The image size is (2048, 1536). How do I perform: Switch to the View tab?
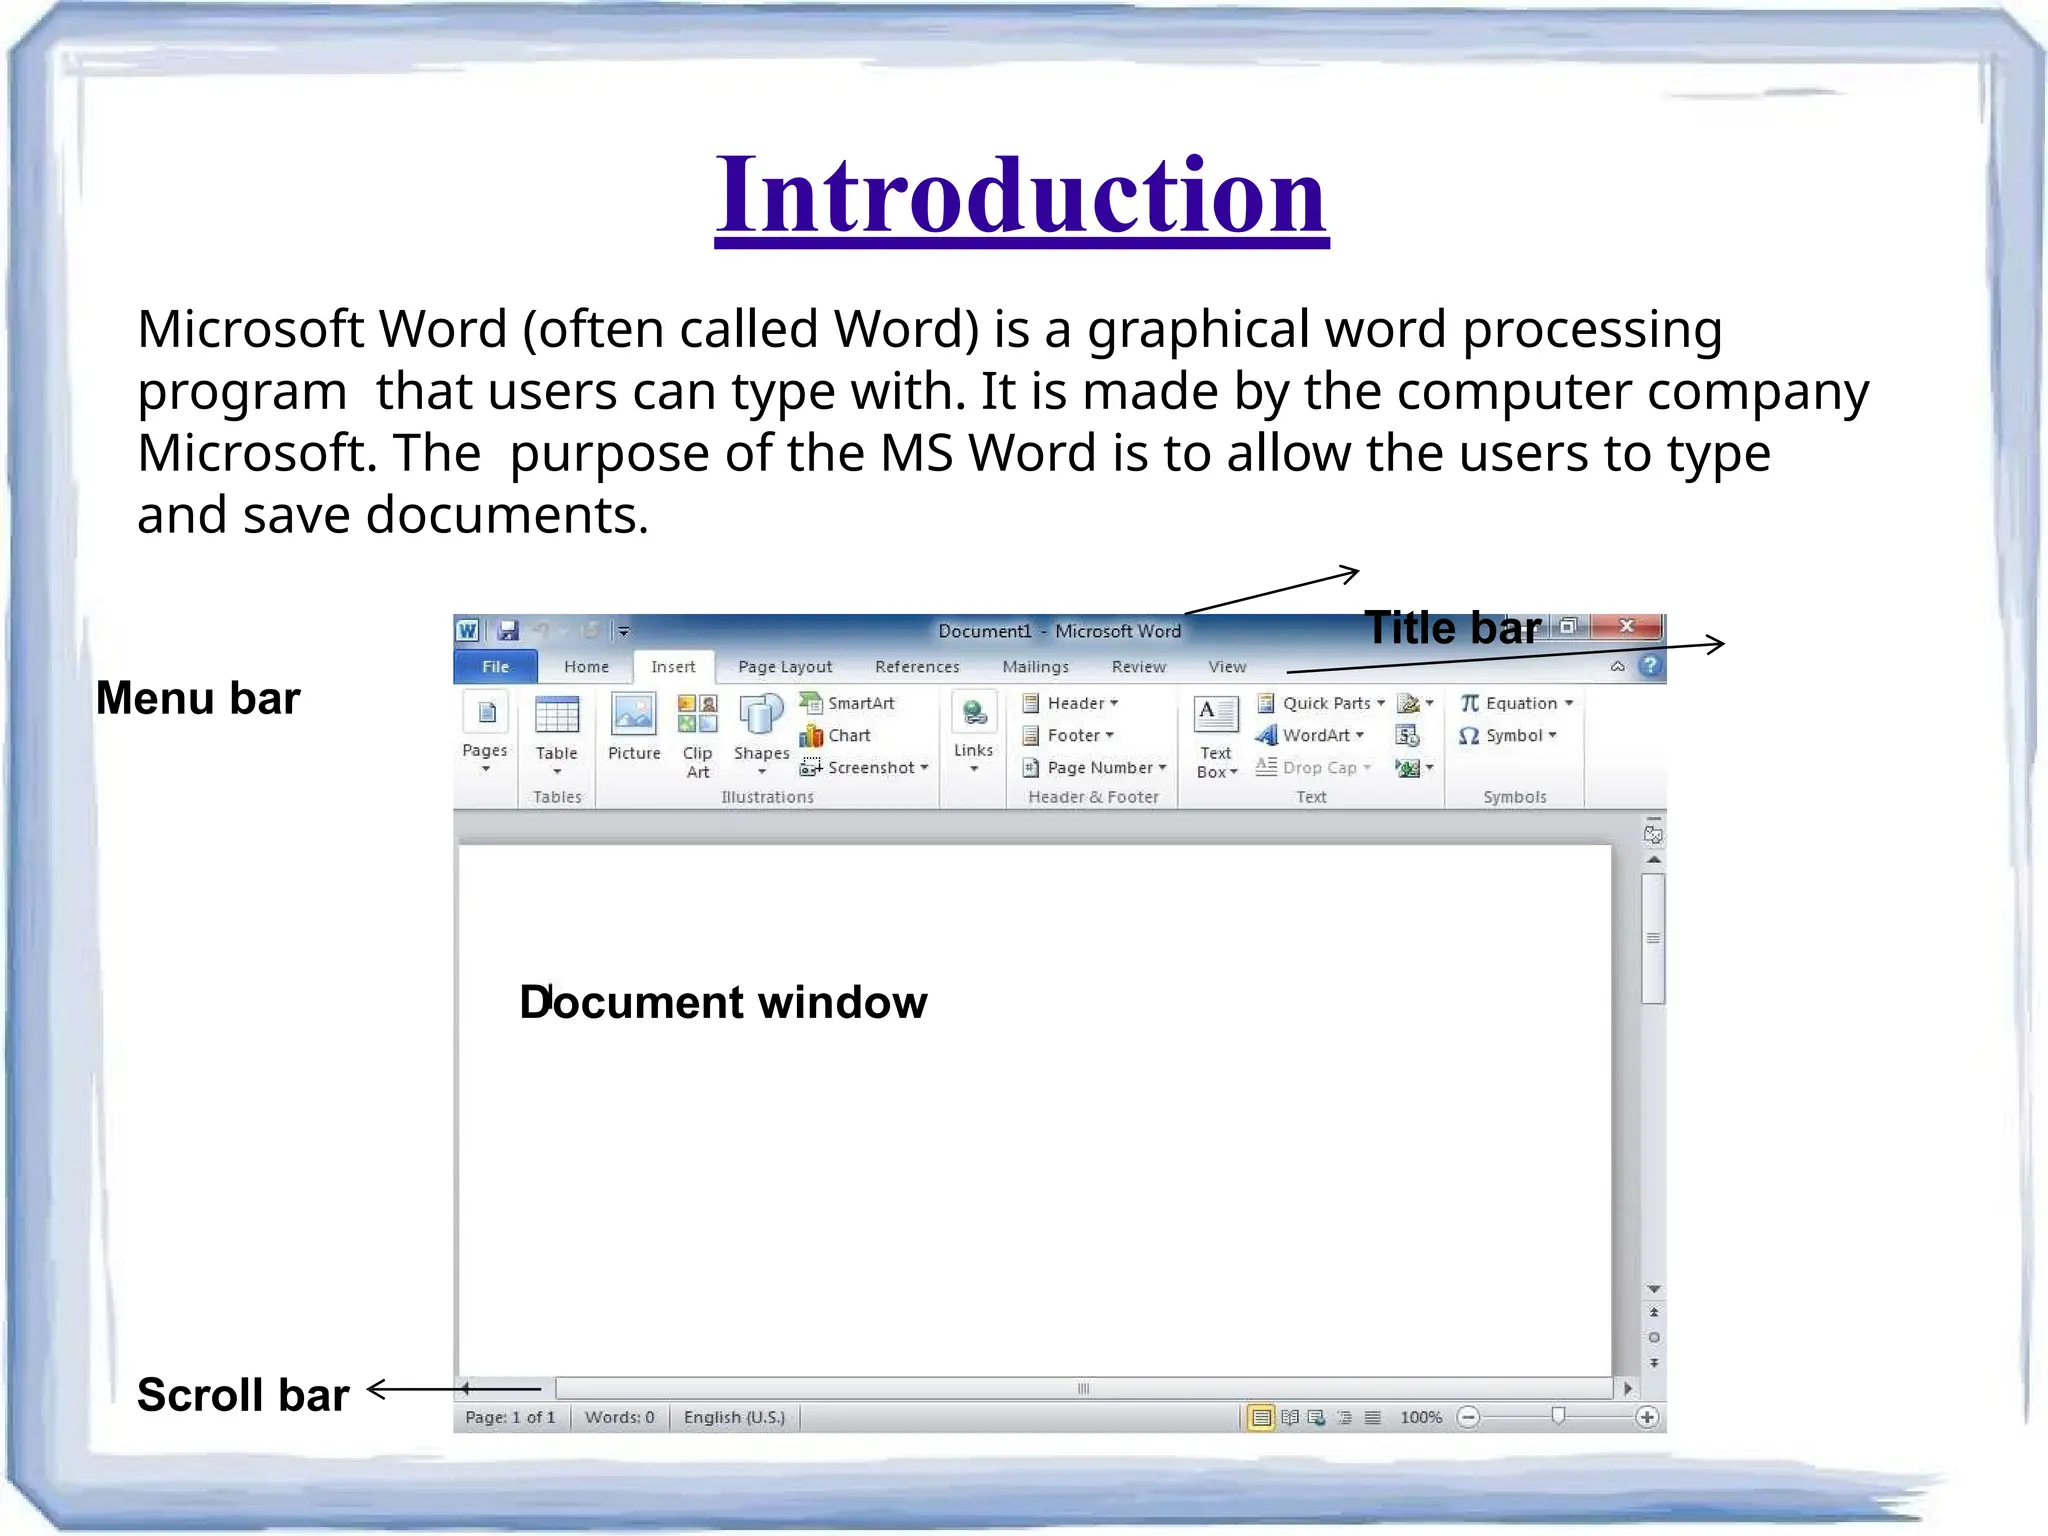click(1227, 666)
